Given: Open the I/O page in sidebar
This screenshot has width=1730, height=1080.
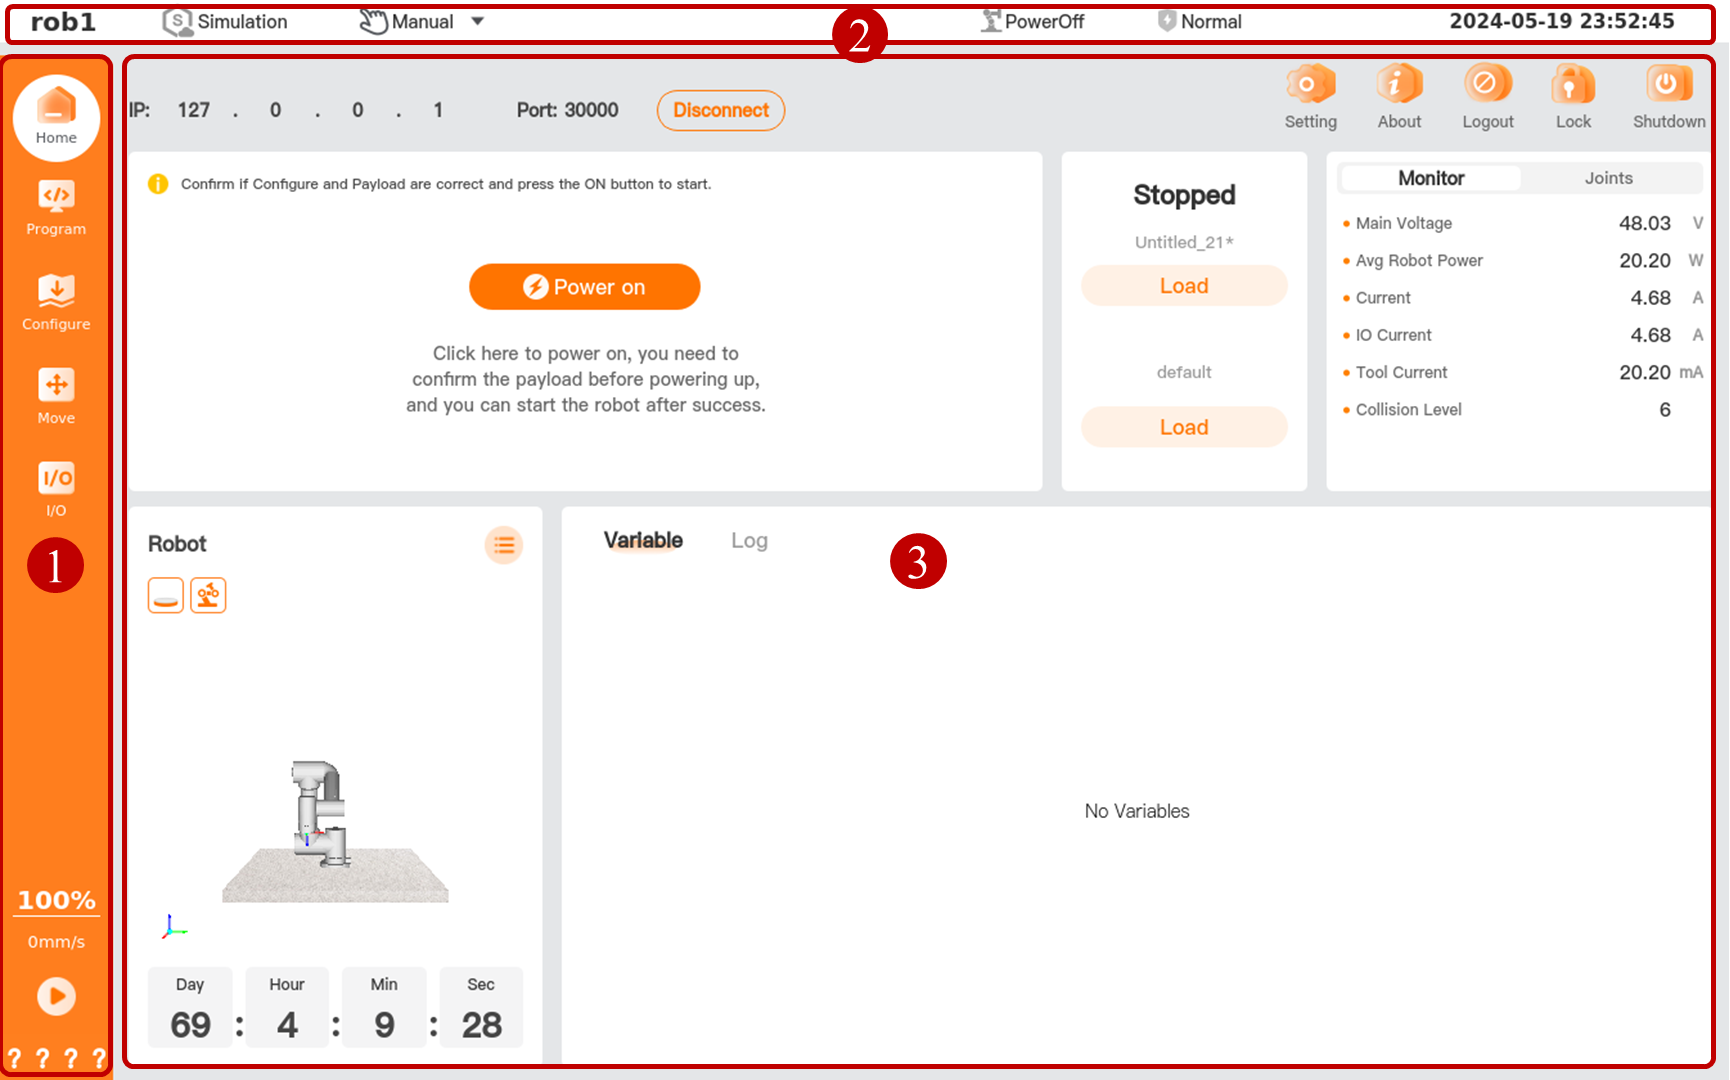Looking at the screenshot, I should [x=56, y=489].
